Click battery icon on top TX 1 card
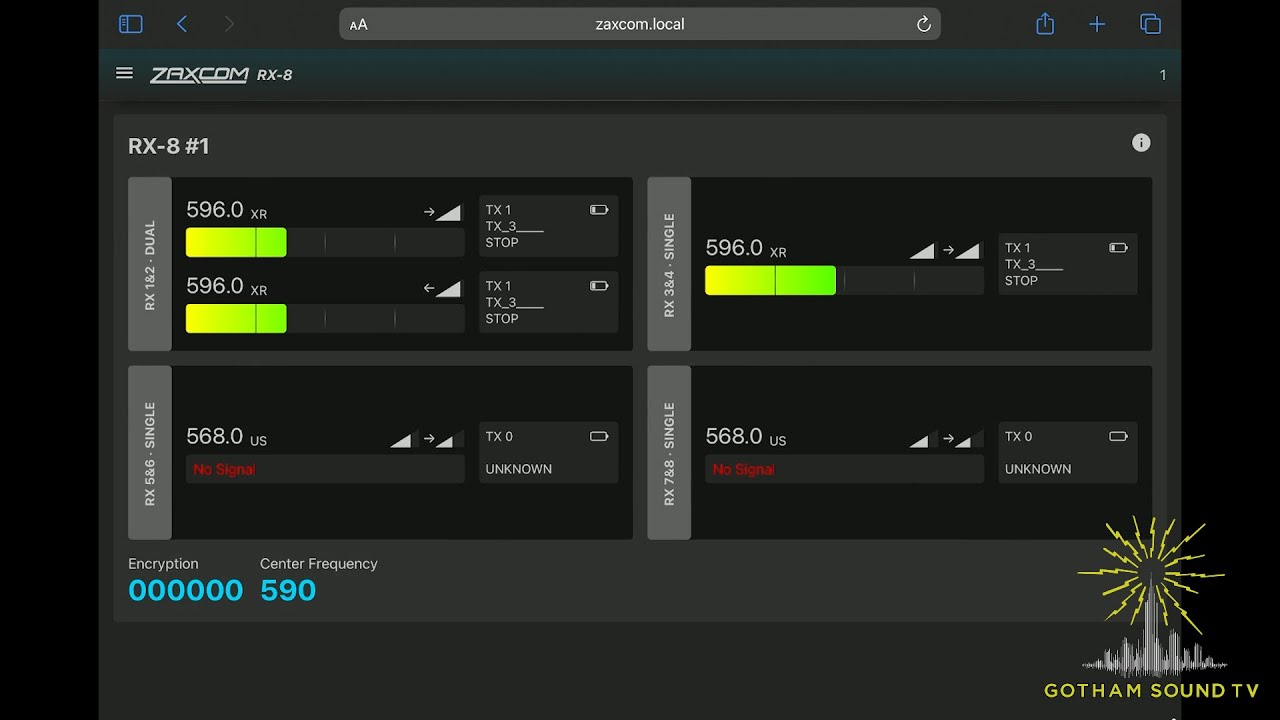The height and width of the screenshot is (720, 1280). (x=599, y=210)
